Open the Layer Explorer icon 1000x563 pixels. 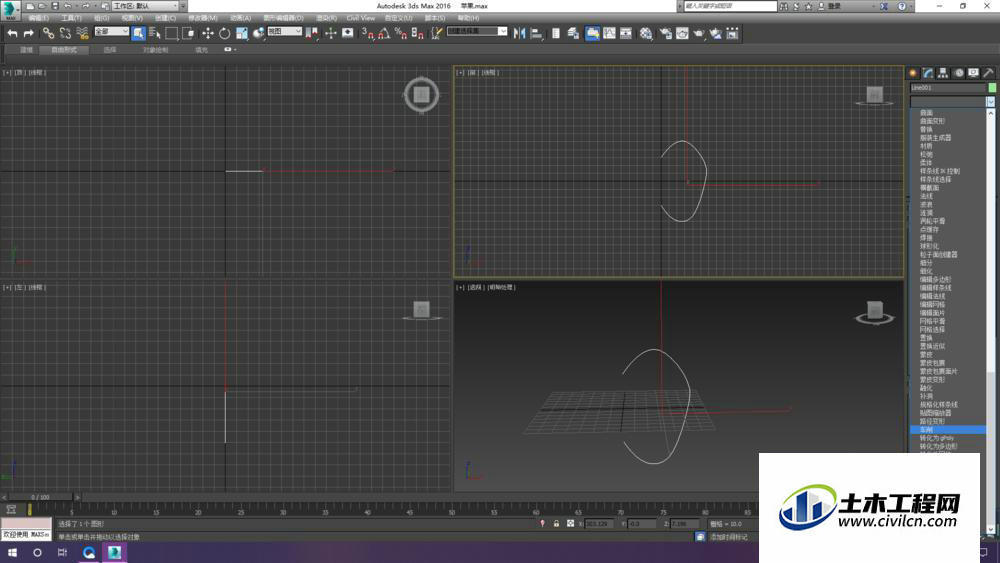coord(573,33)
